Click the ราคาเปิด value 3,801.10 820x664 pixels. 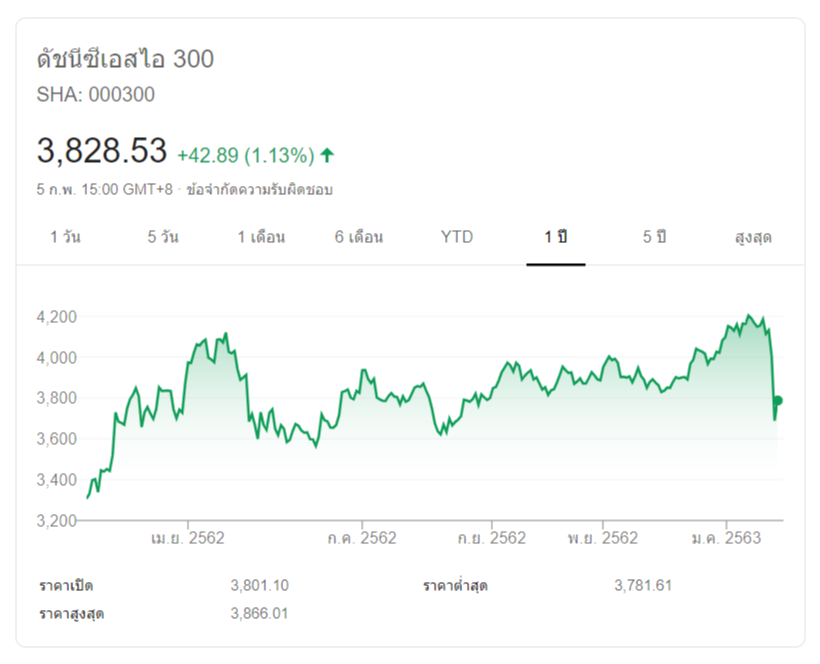(x=259, y=585)
